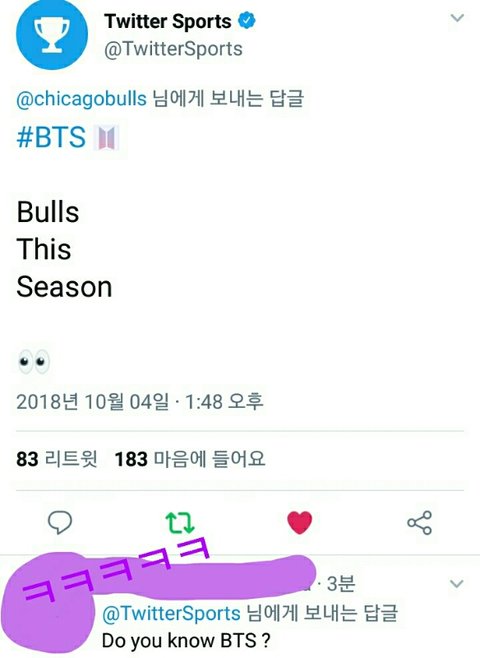The width and height of the screenshot is (480, 658).
Task: Open the share icon options
Action: point(419,522)
